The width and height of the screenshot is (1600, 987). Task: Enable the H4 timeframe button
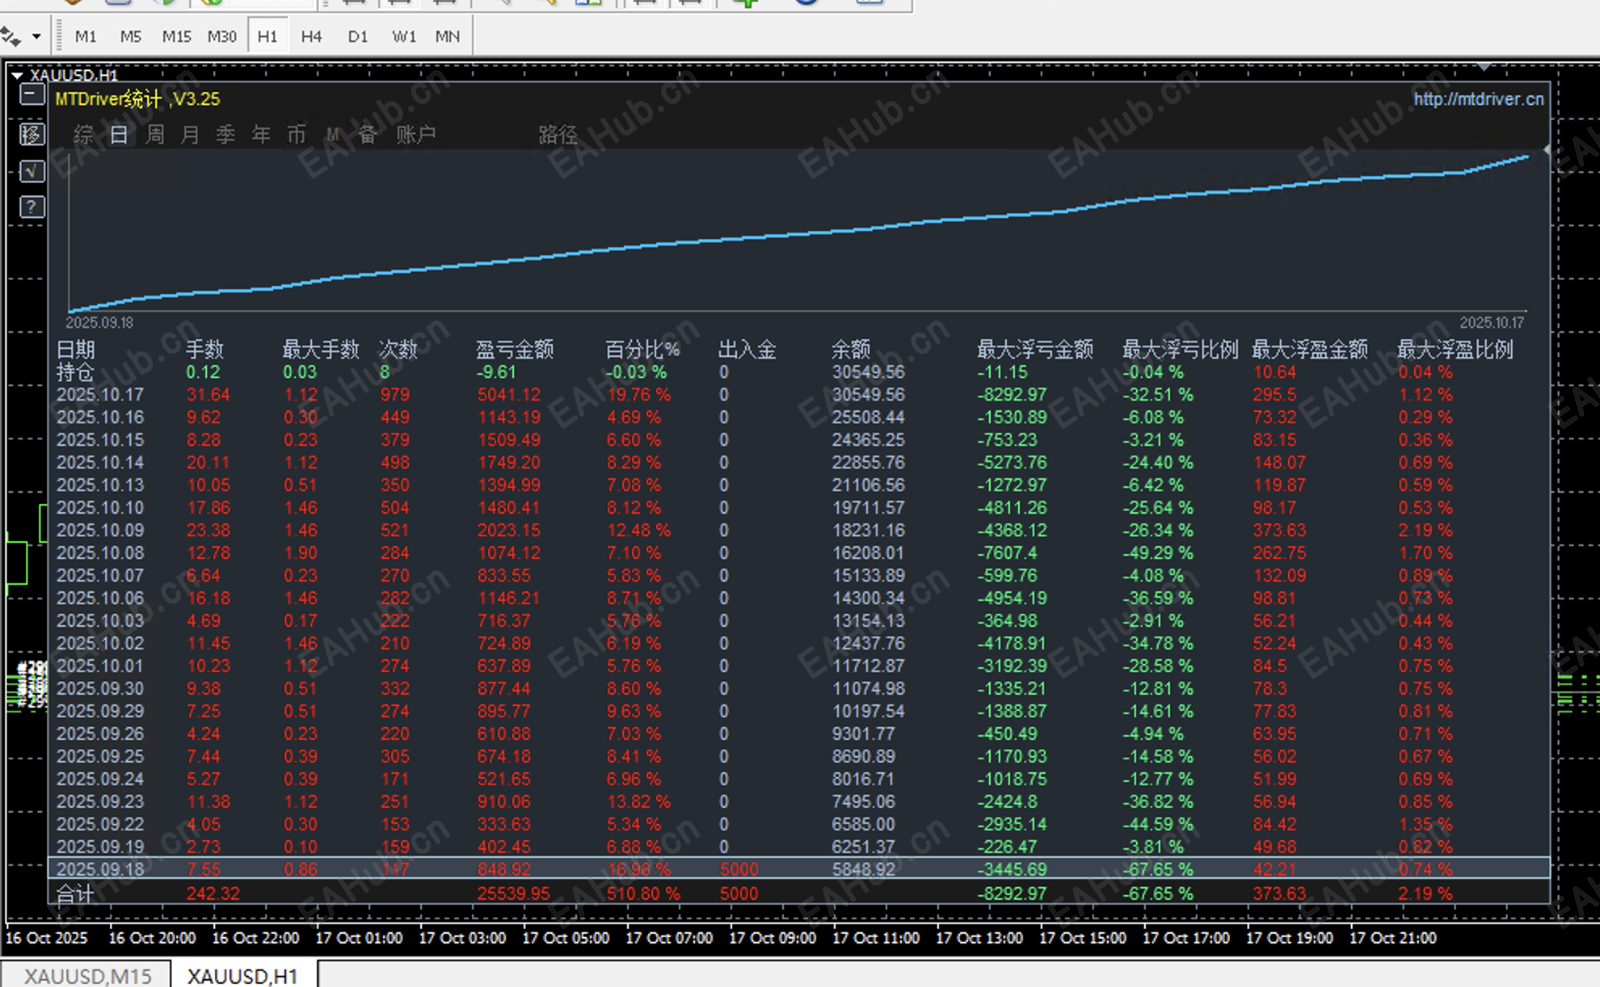pos(311,36)
